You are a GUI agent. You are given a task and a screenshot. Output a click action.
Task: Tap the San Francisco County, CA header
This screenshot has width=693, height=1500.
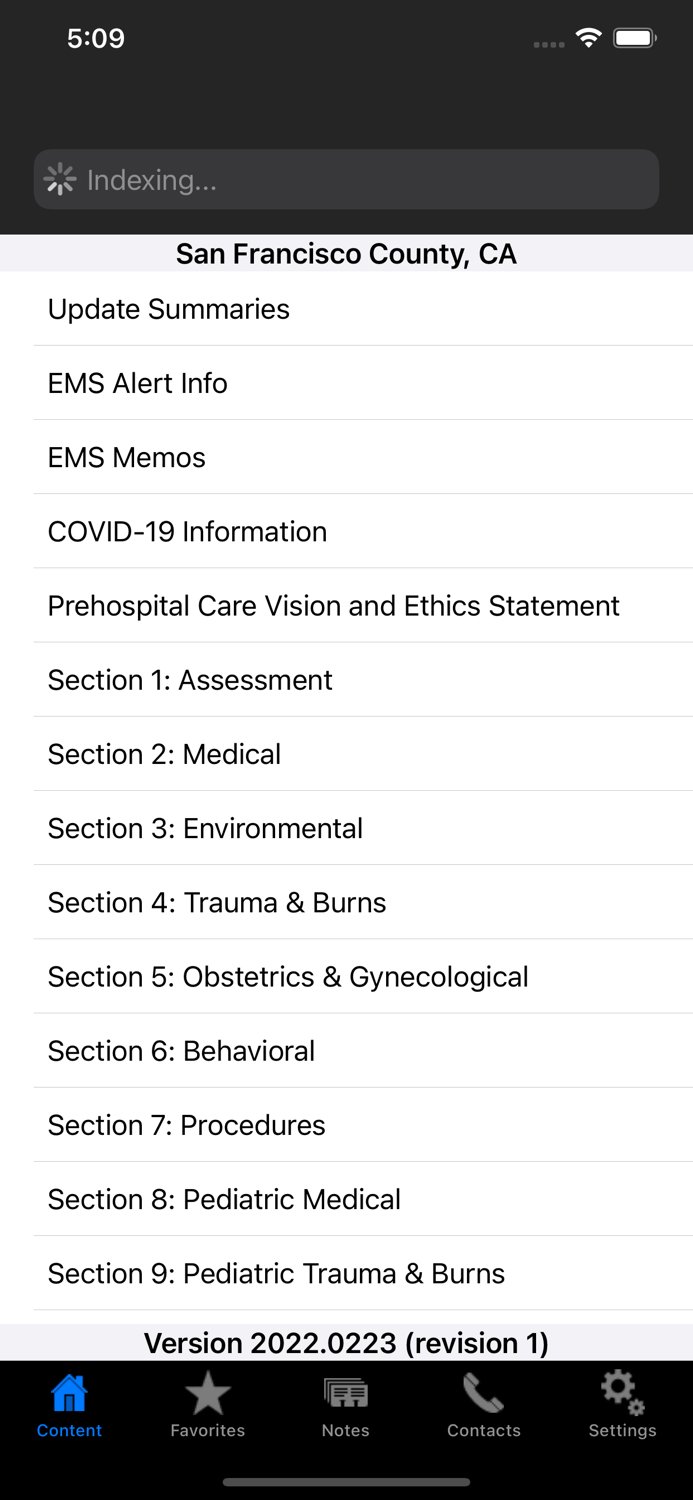346,254
